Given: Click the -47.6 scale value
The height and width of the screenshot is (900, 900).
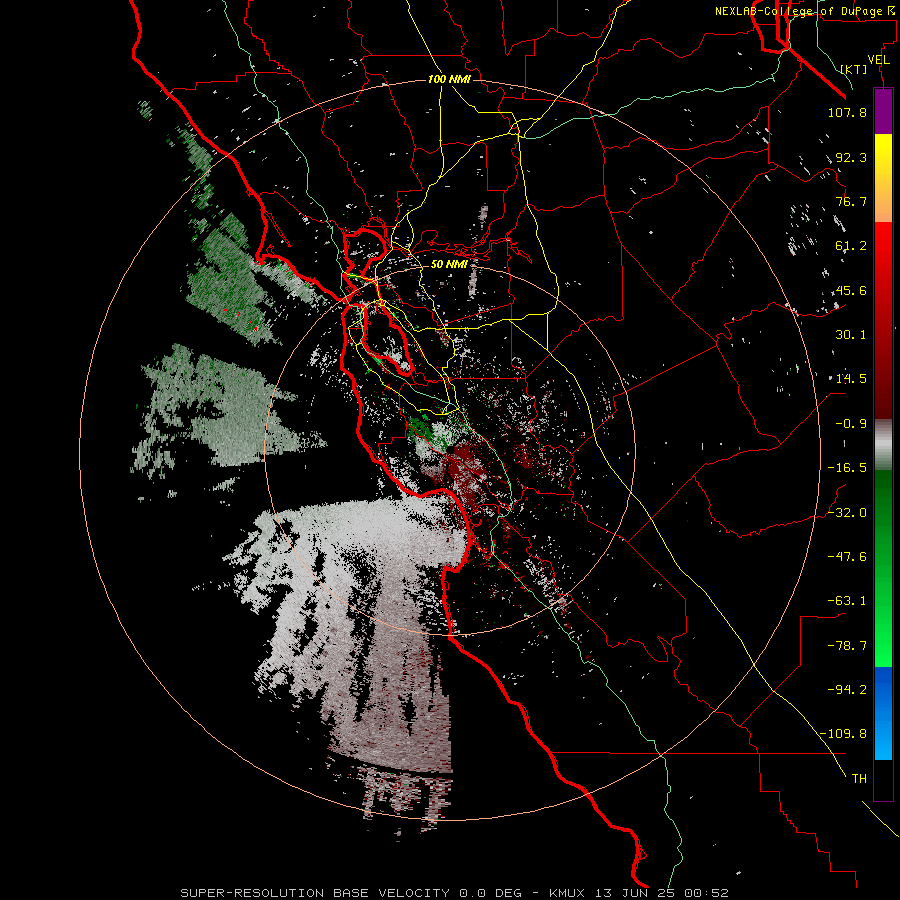Looking at the screenshot, I should (847, 557).
